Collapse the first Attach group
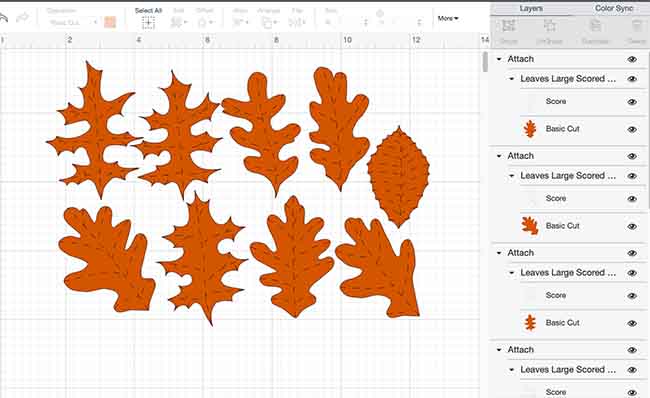The height and width of the screenshot is (398, 650). pos(499,59)
